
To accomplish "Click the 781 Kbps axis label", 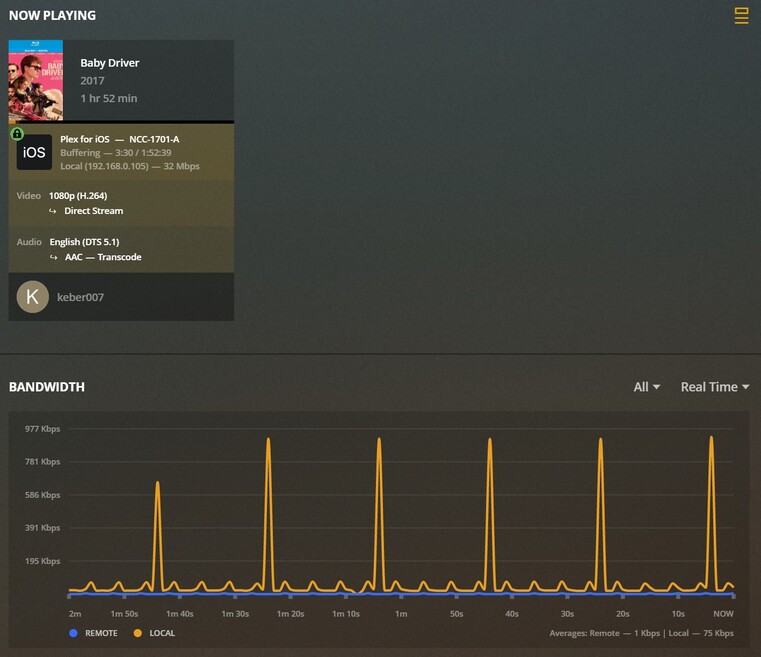I will (x=43, y=461).
